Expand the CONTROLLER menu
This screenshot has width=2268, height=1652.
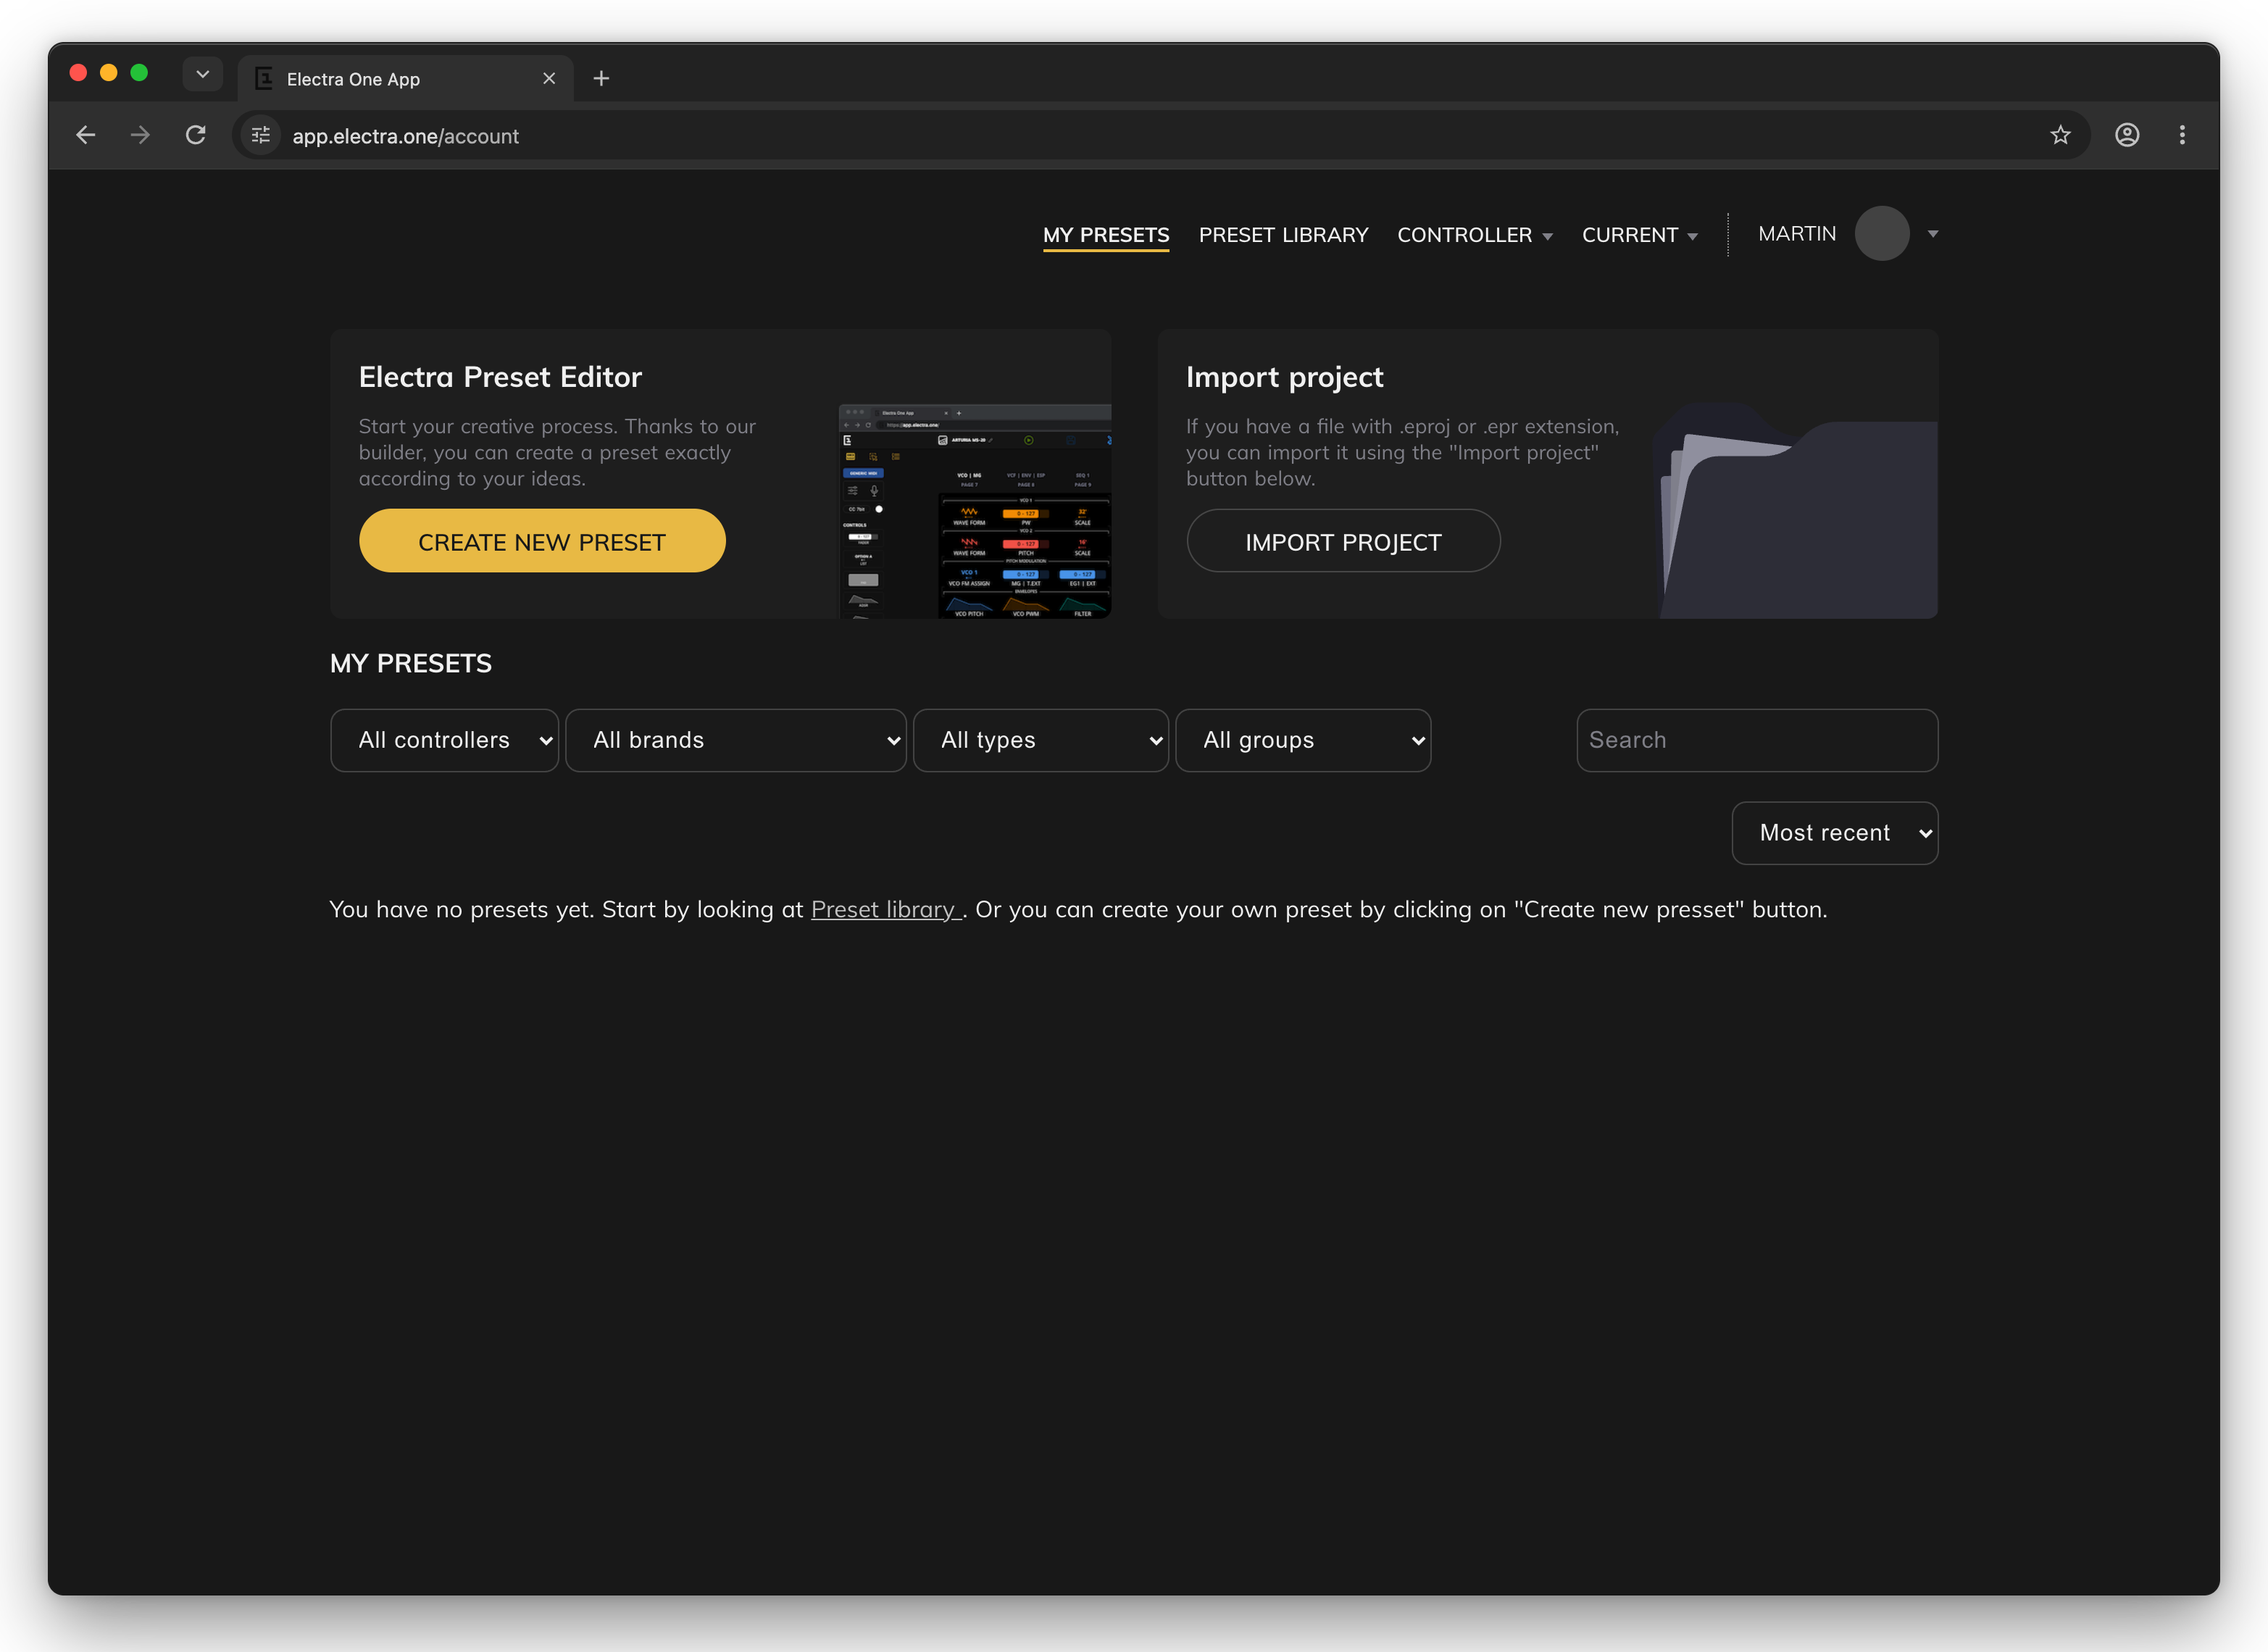(x=1474, y=235)
